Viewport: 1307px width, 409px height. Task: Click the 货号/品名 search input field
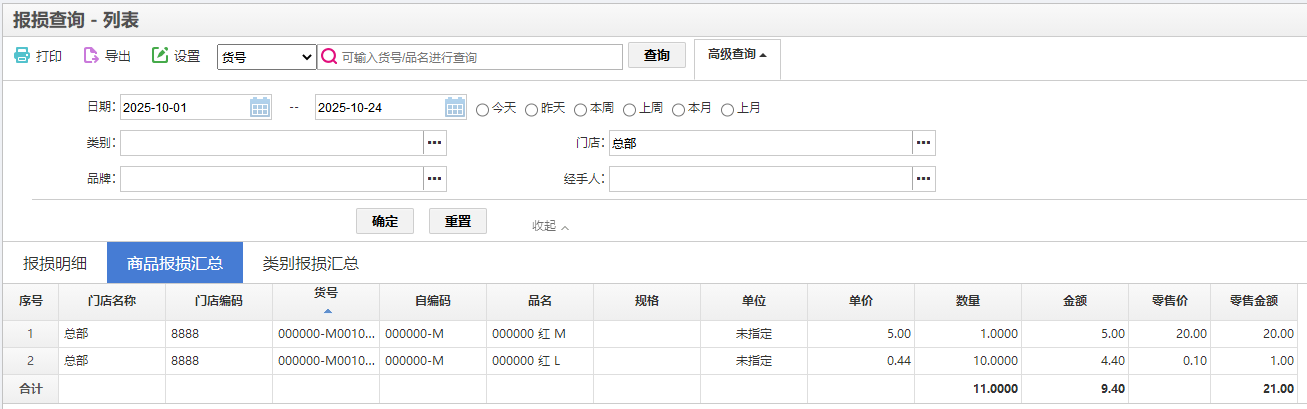tap(480, 57)
